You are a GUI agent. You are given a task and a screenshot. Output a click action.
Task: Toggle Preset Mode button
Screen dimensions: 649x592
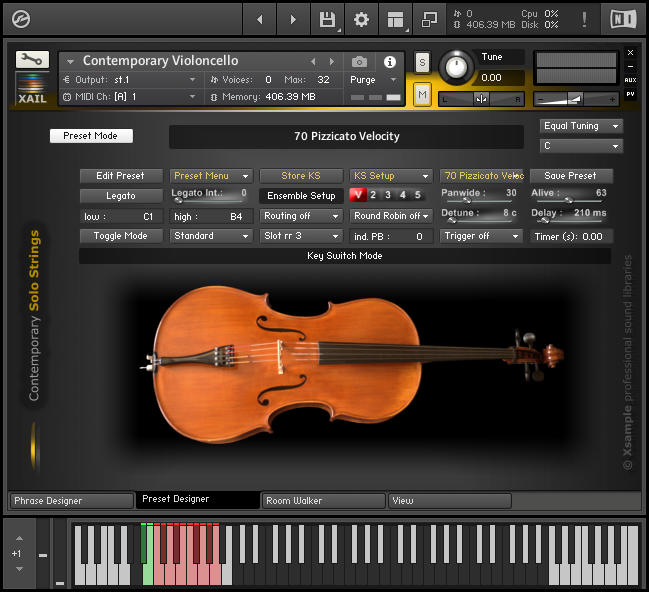tap(91, 136)
